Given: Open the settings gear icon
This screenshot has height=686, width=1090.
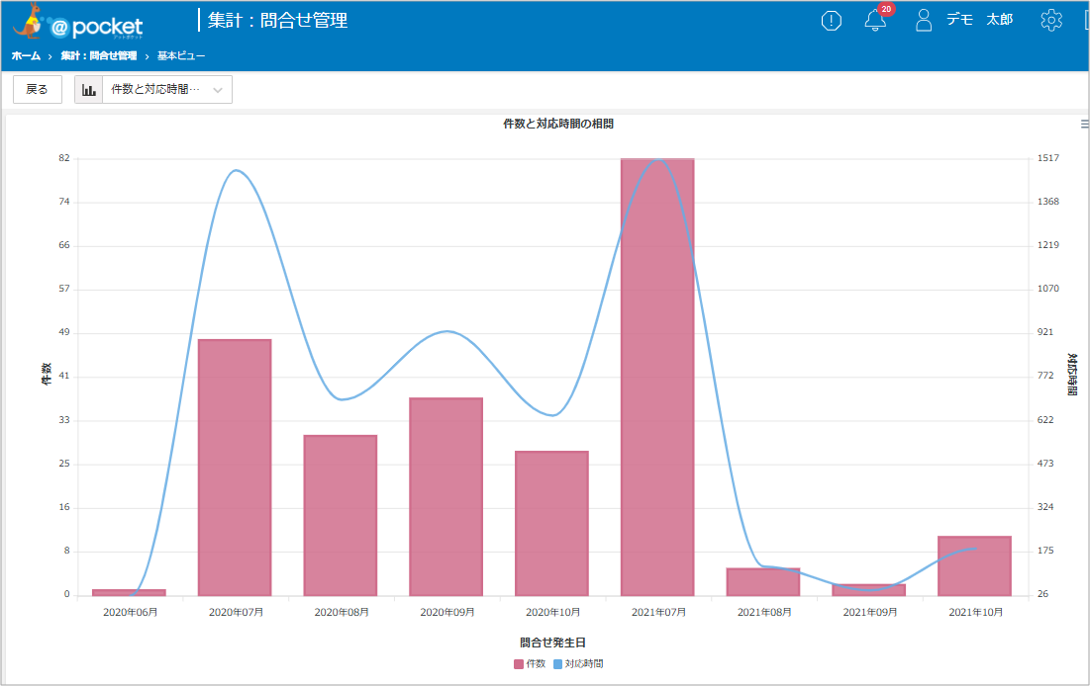Looking at the screenshot, I should click(1051, 20).
